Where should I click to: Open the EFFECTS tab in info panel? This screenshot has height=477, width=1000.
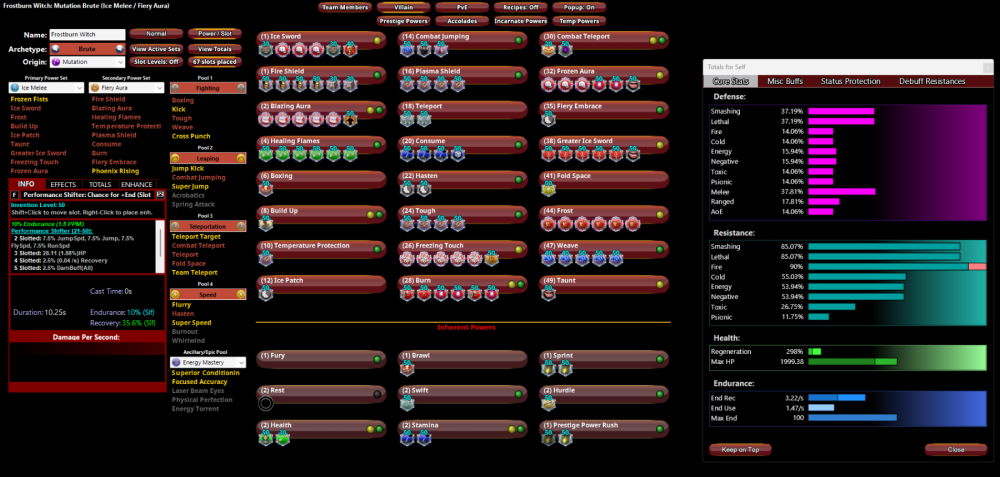[63, 184]
